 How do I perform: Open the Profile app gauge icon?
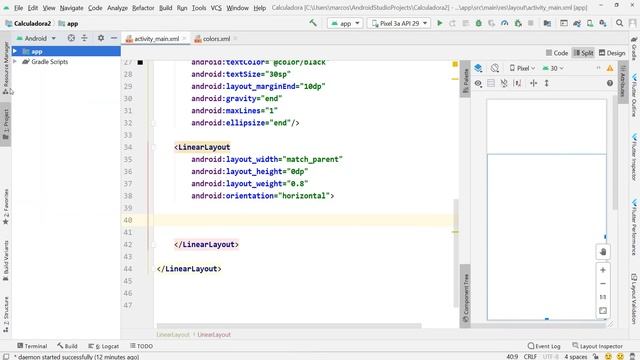[504, 23]
